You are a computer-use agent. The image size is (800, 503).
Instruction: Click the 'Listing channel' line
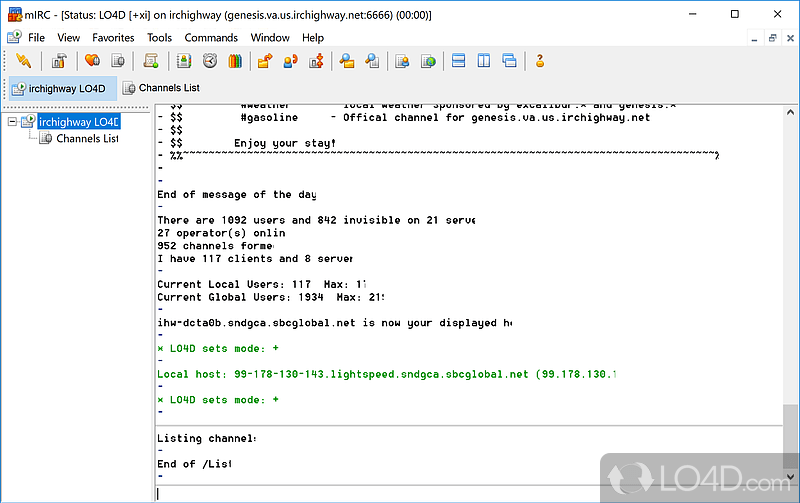pos(207,438)
